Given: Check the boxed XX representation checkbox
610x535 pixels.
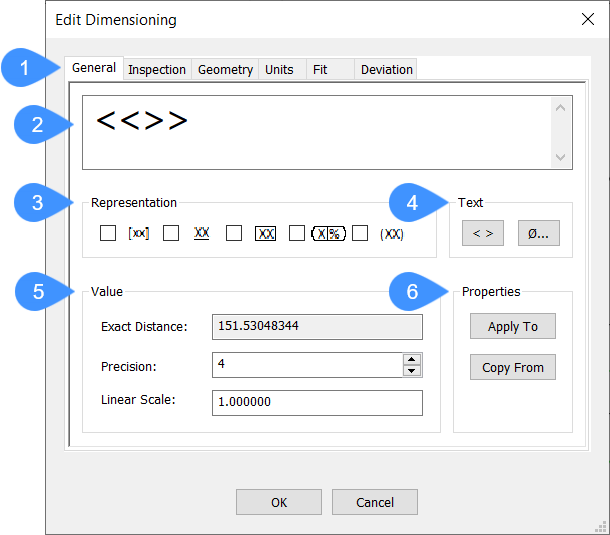Looking at the screenshot, I should [234, 233].
